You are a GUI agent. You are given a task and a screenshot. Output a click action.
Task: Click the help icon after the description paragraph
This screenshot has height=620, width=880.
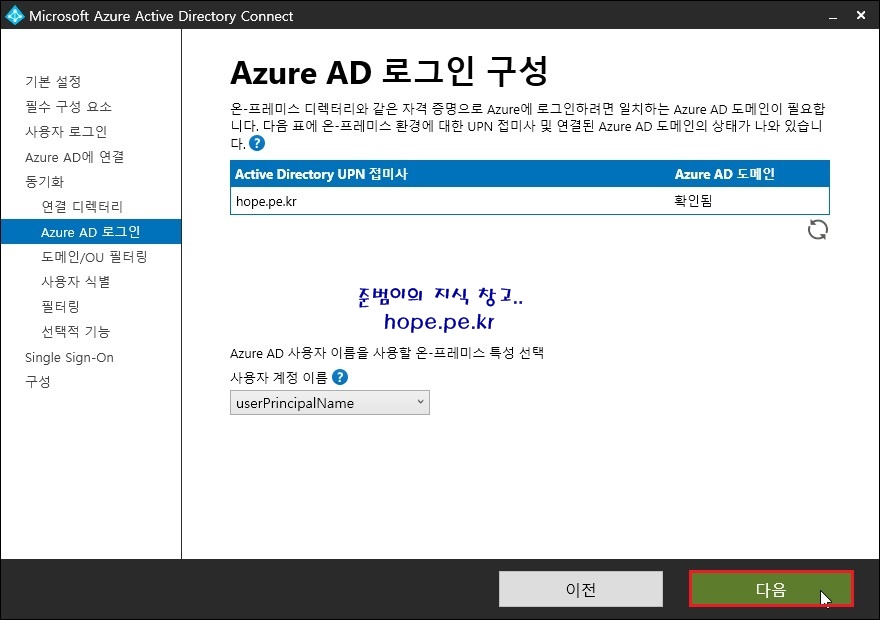257,143
